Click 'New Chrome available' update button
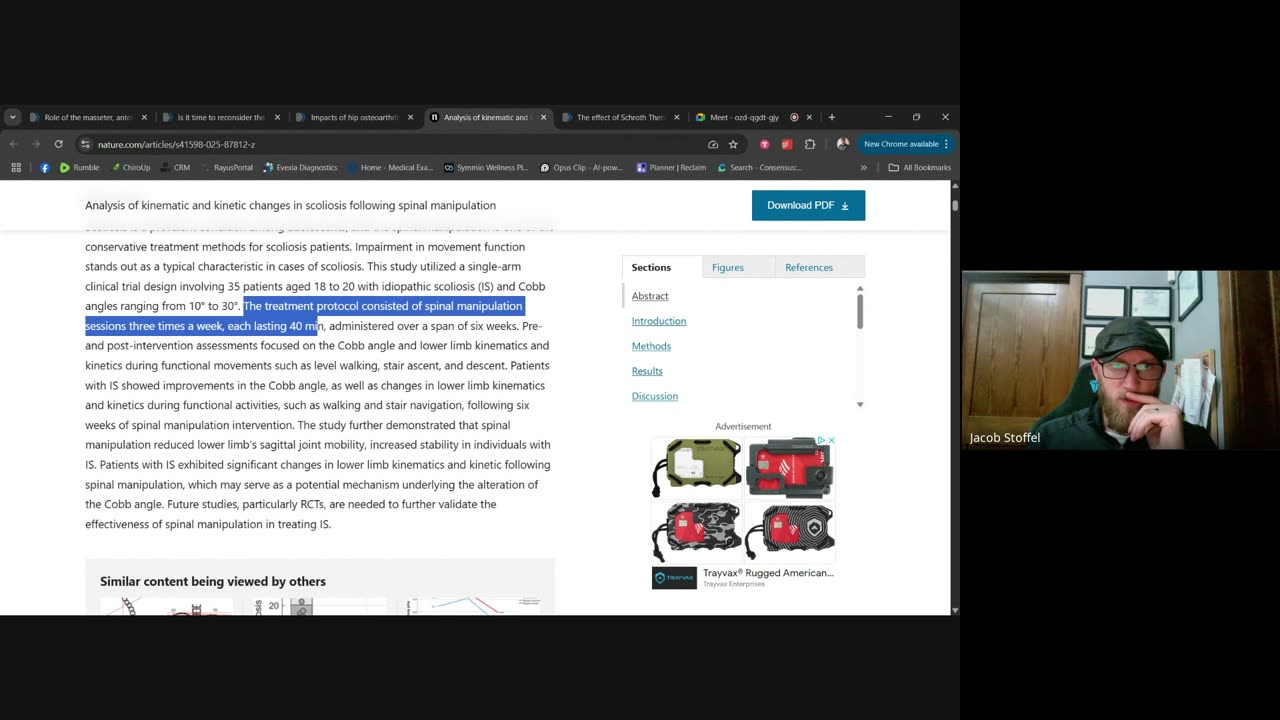The width and height of the screenshot is (1280, 720). 906,144
